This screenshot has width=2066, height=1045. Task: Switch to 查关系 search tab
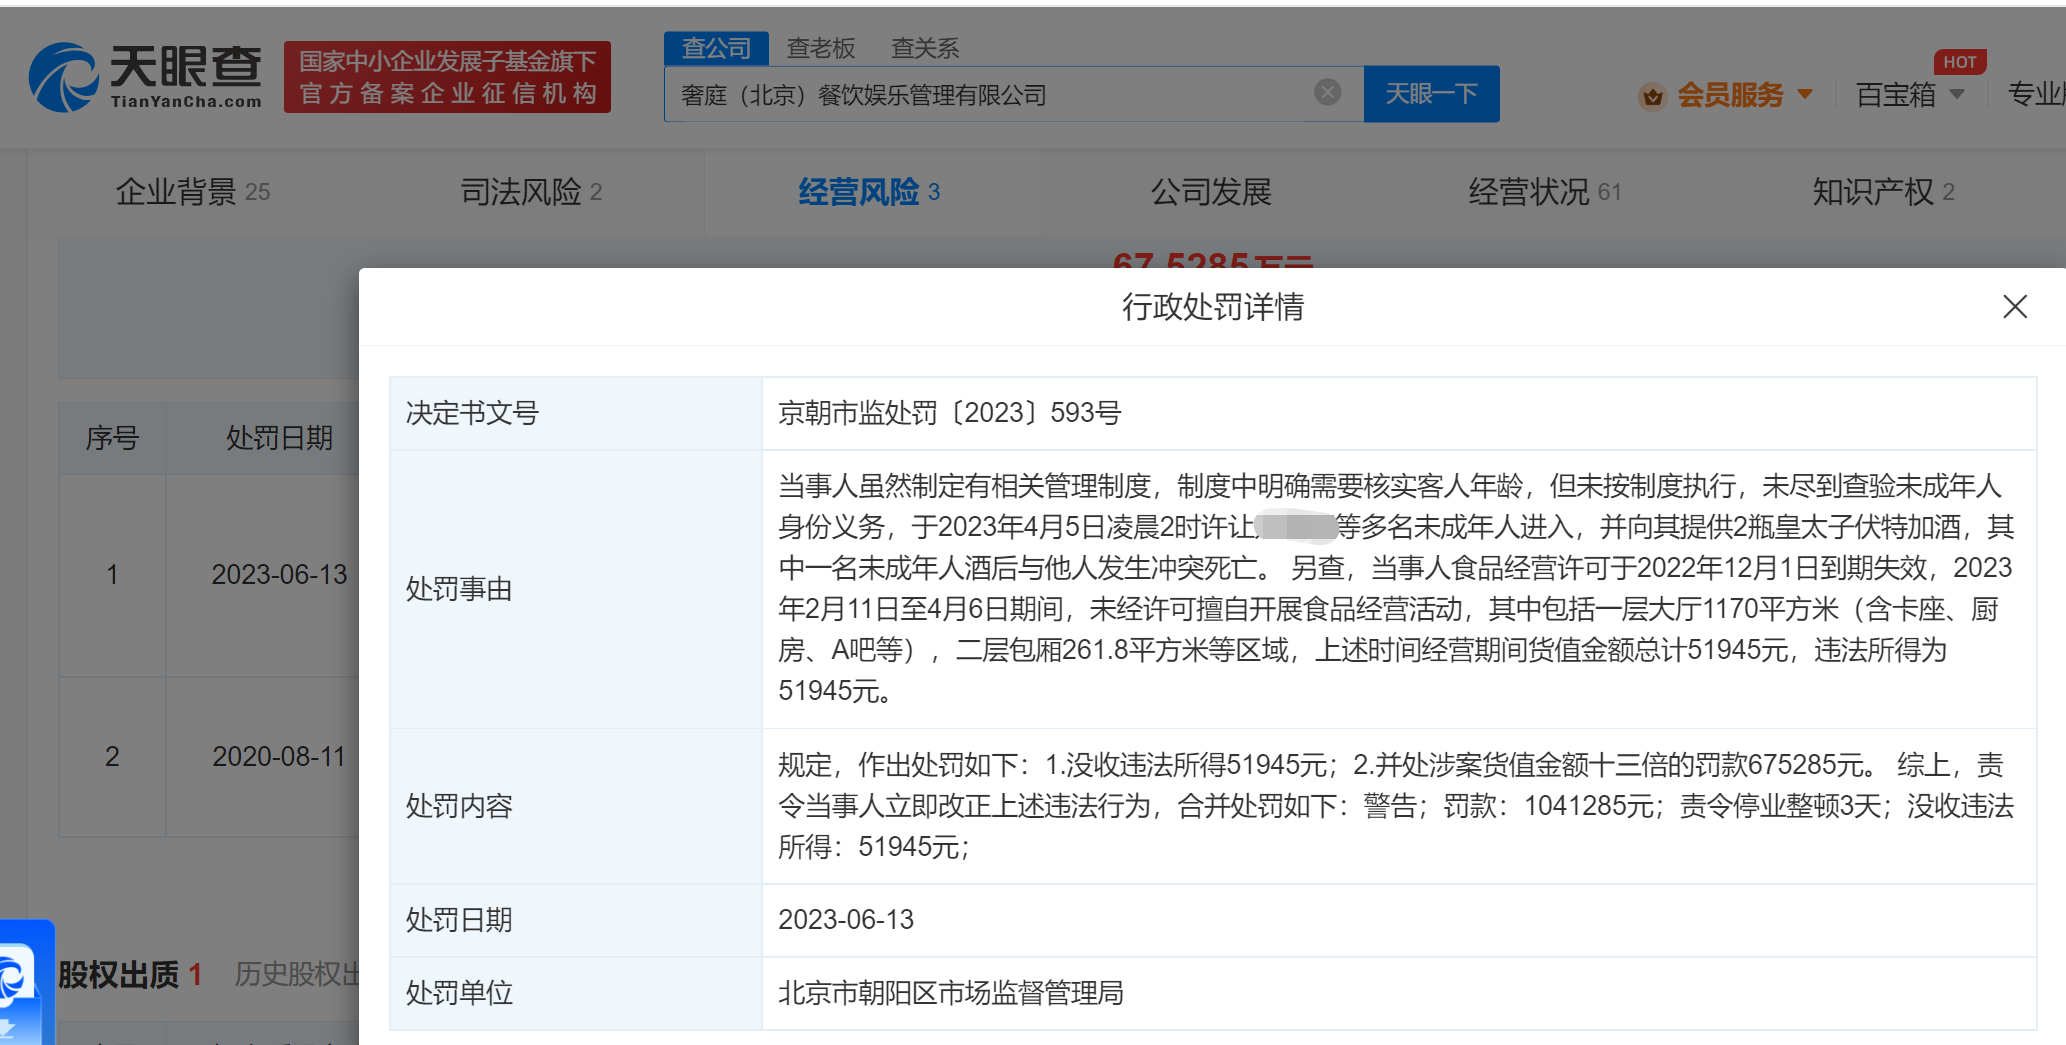pos(924,48)
